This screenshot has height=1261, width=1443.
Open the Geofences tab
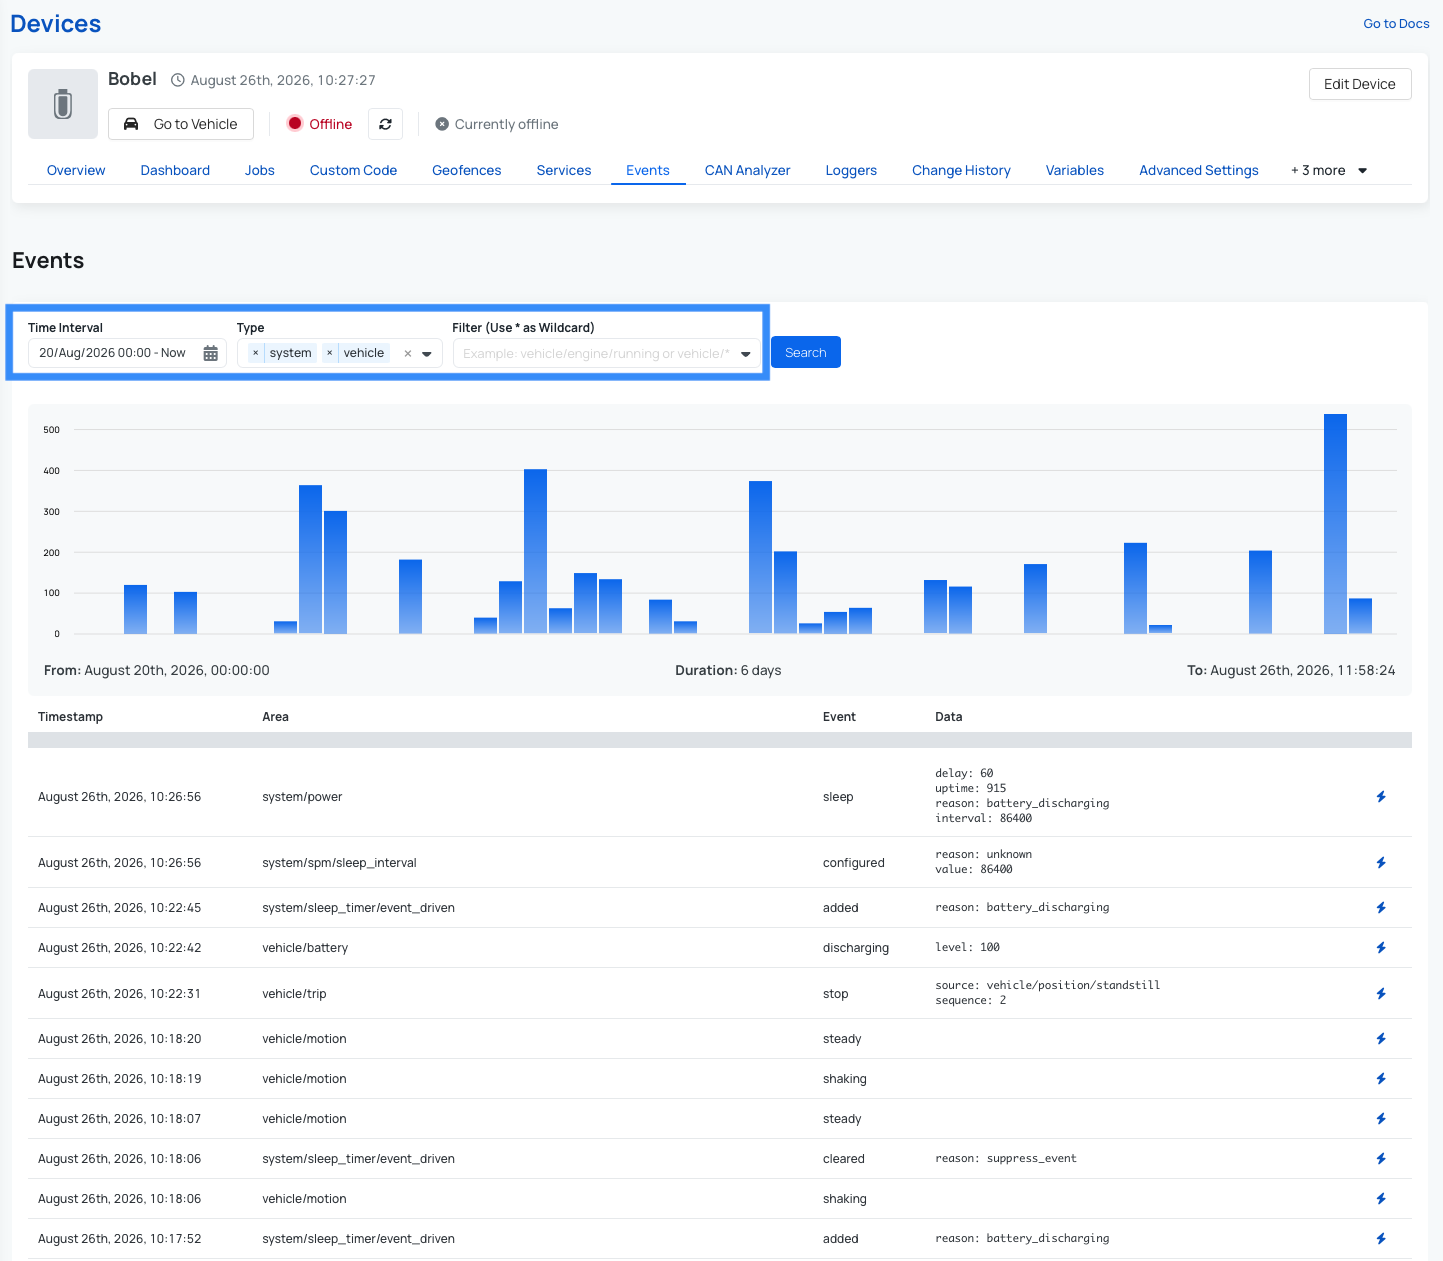467,171
